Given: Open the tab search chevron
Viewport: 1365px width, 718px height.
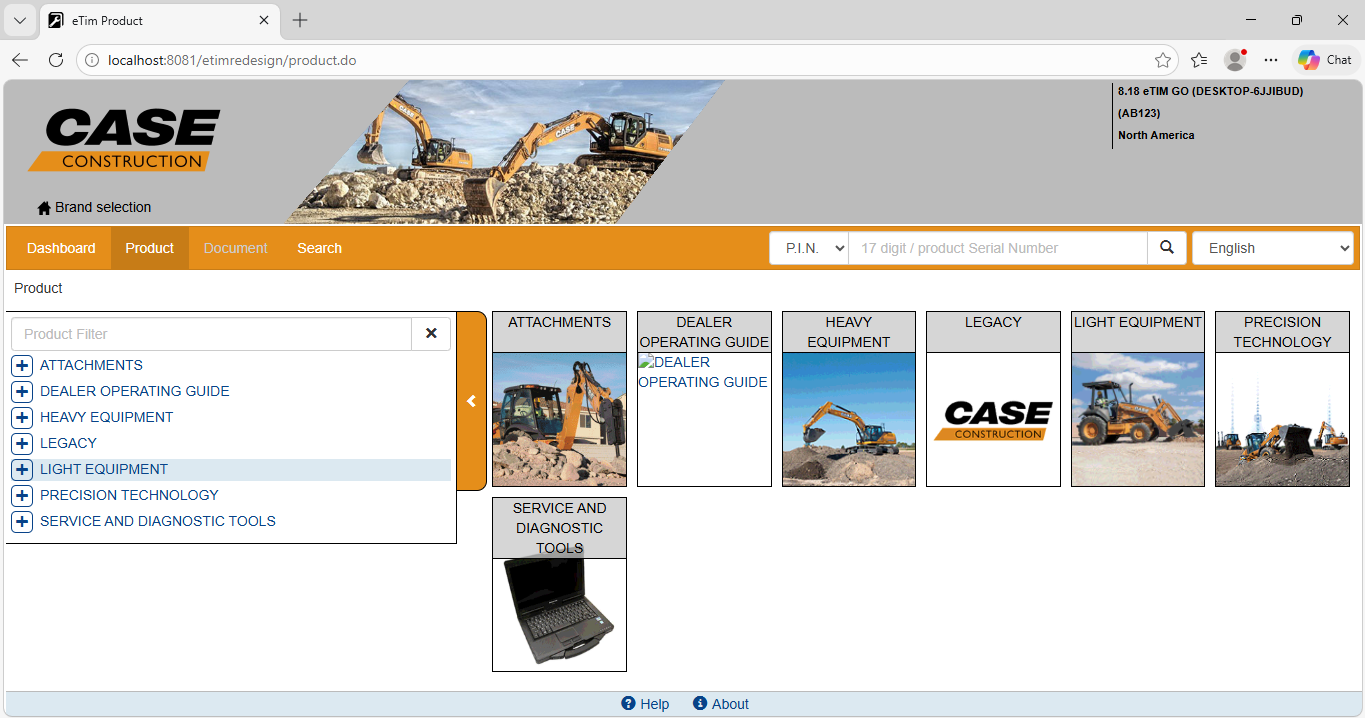Looking at the screenshot, I should (20, 20).
